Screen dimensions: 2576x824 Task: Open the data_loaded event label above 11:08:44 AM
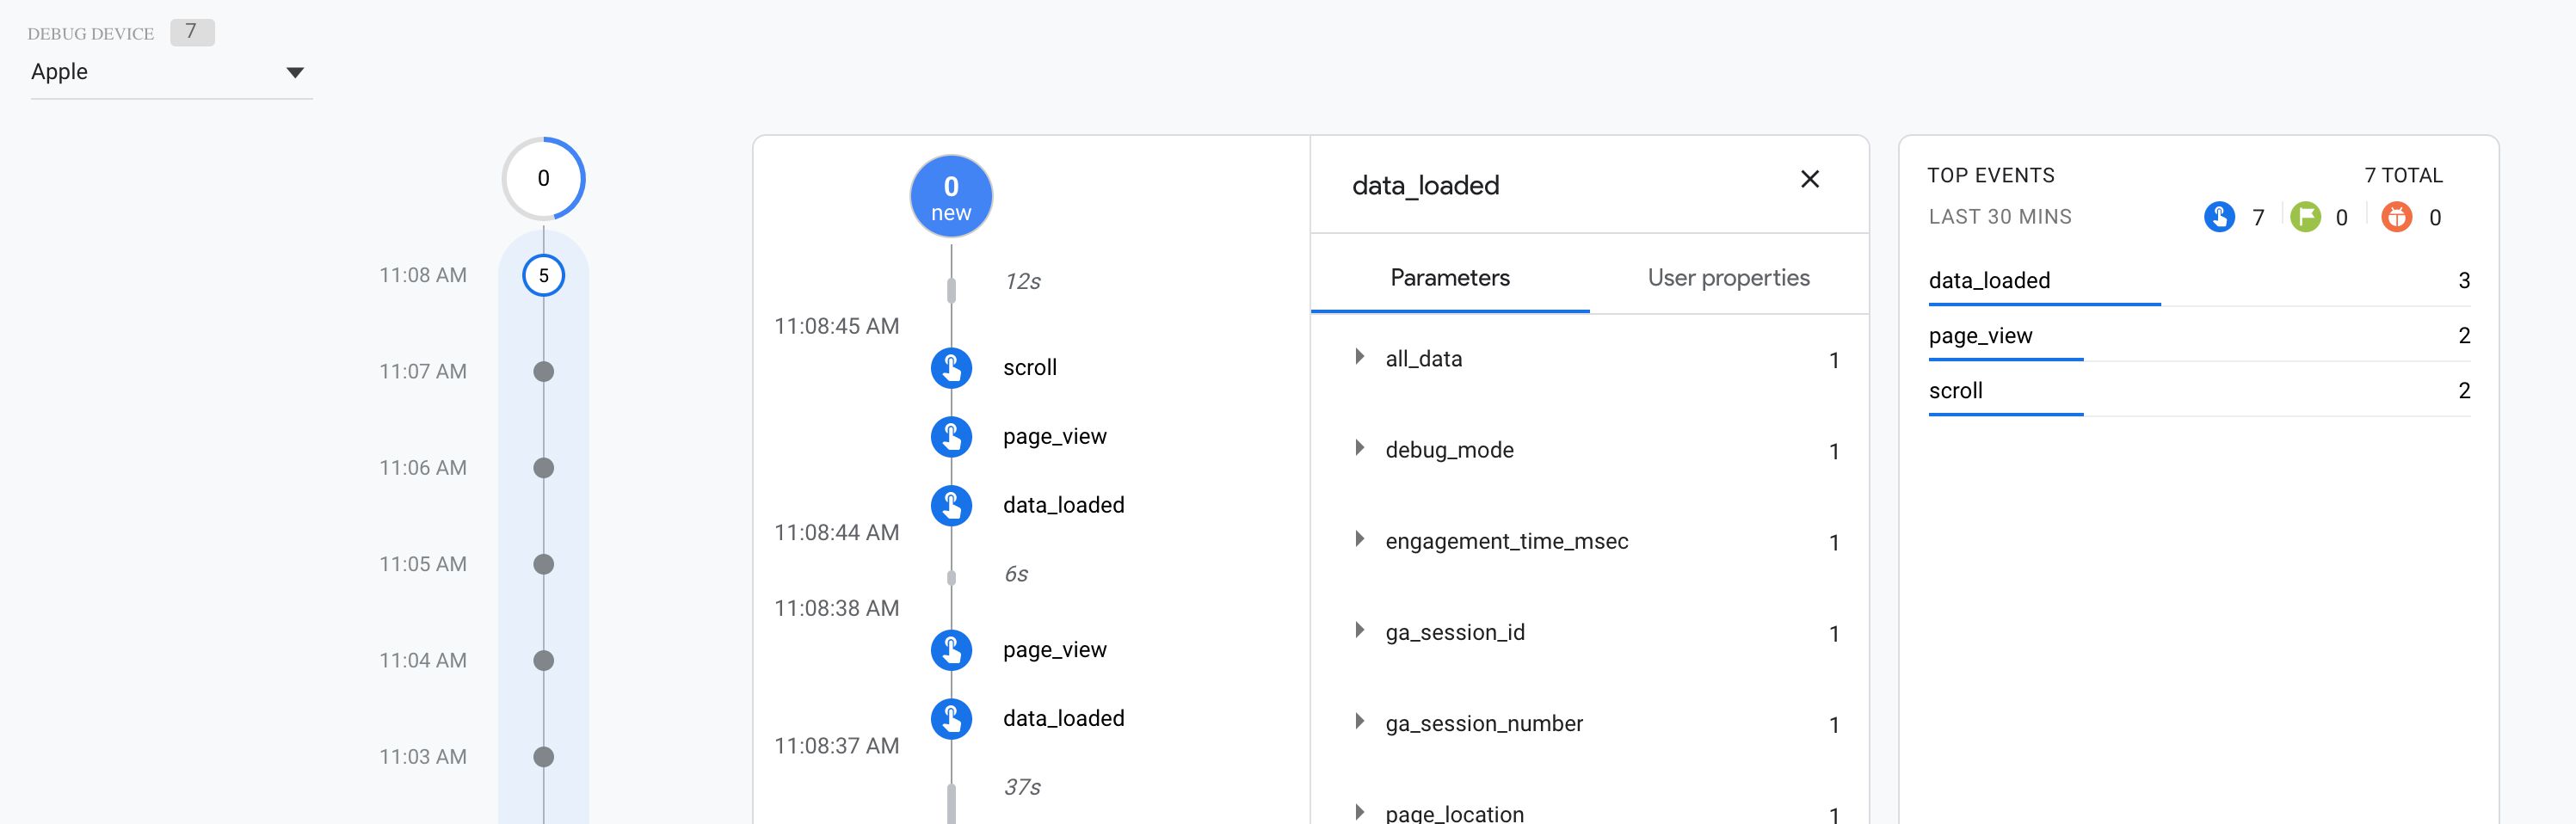tap(1064, 505)
